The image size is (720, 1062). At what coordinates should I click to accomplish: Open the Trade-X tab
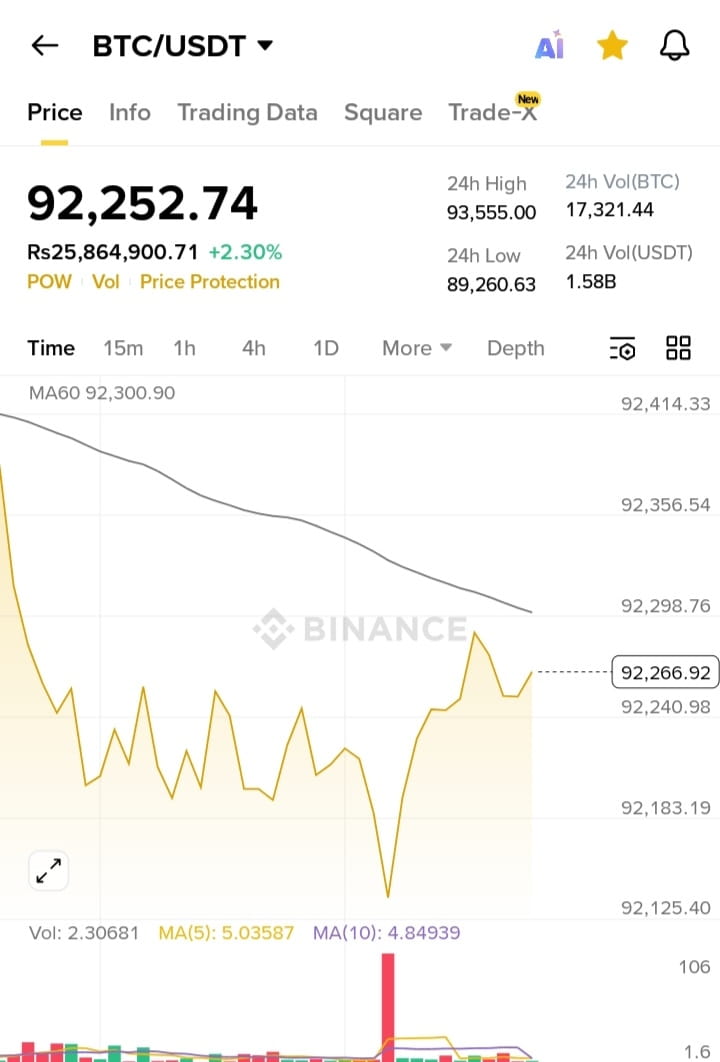click(492, 112)
